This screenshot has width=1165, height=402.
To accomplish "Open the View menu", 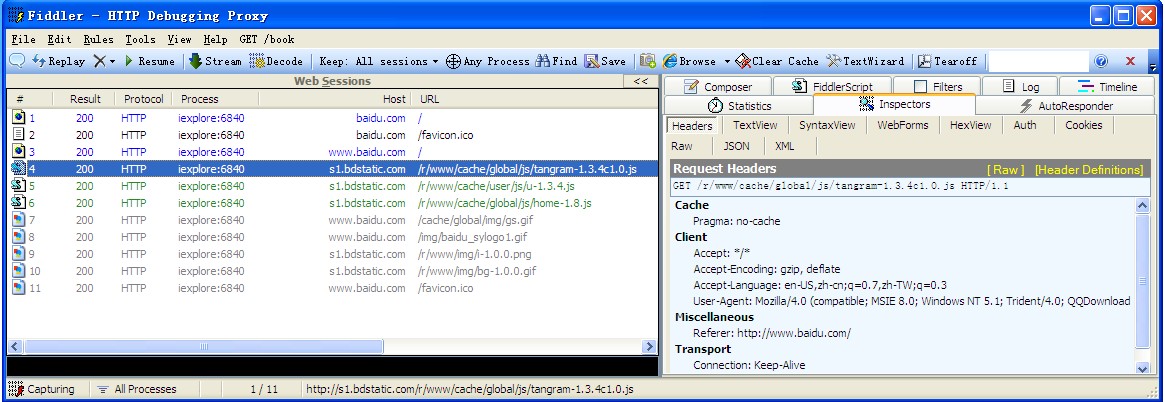I will [x=179, y=39].
